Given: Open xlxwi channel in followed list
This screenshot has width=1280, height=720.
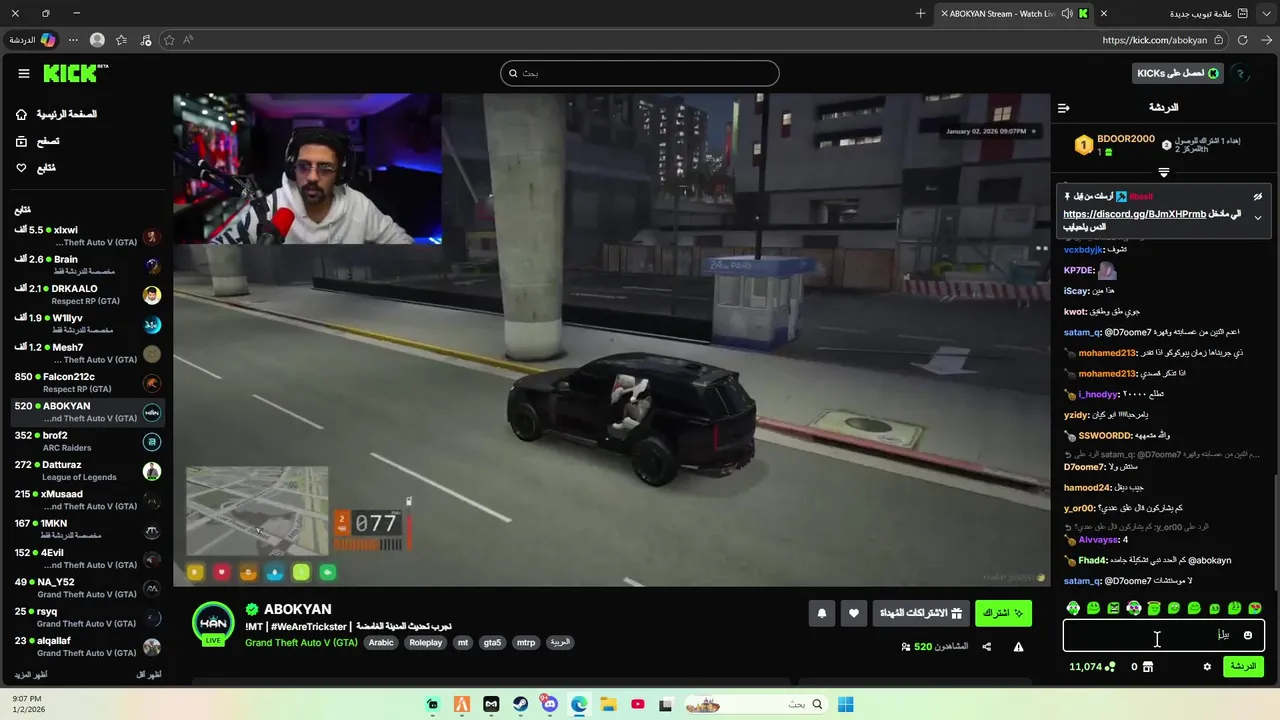Looking at the screenshot, I should click(88, 237).
